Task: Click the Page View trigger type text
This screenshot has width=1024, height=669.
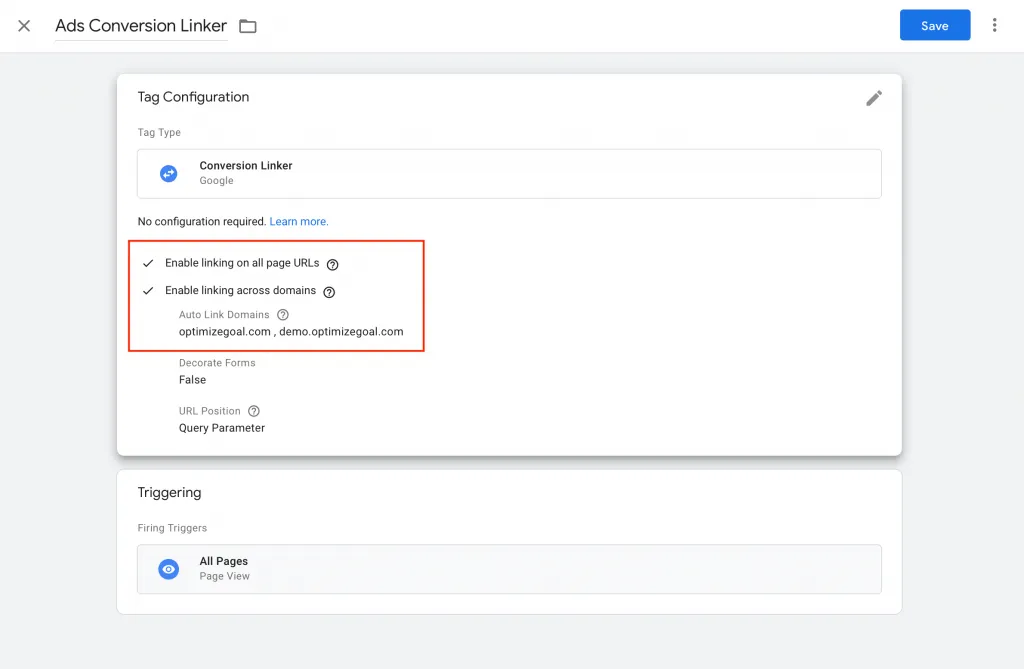Action: (225, 576)
